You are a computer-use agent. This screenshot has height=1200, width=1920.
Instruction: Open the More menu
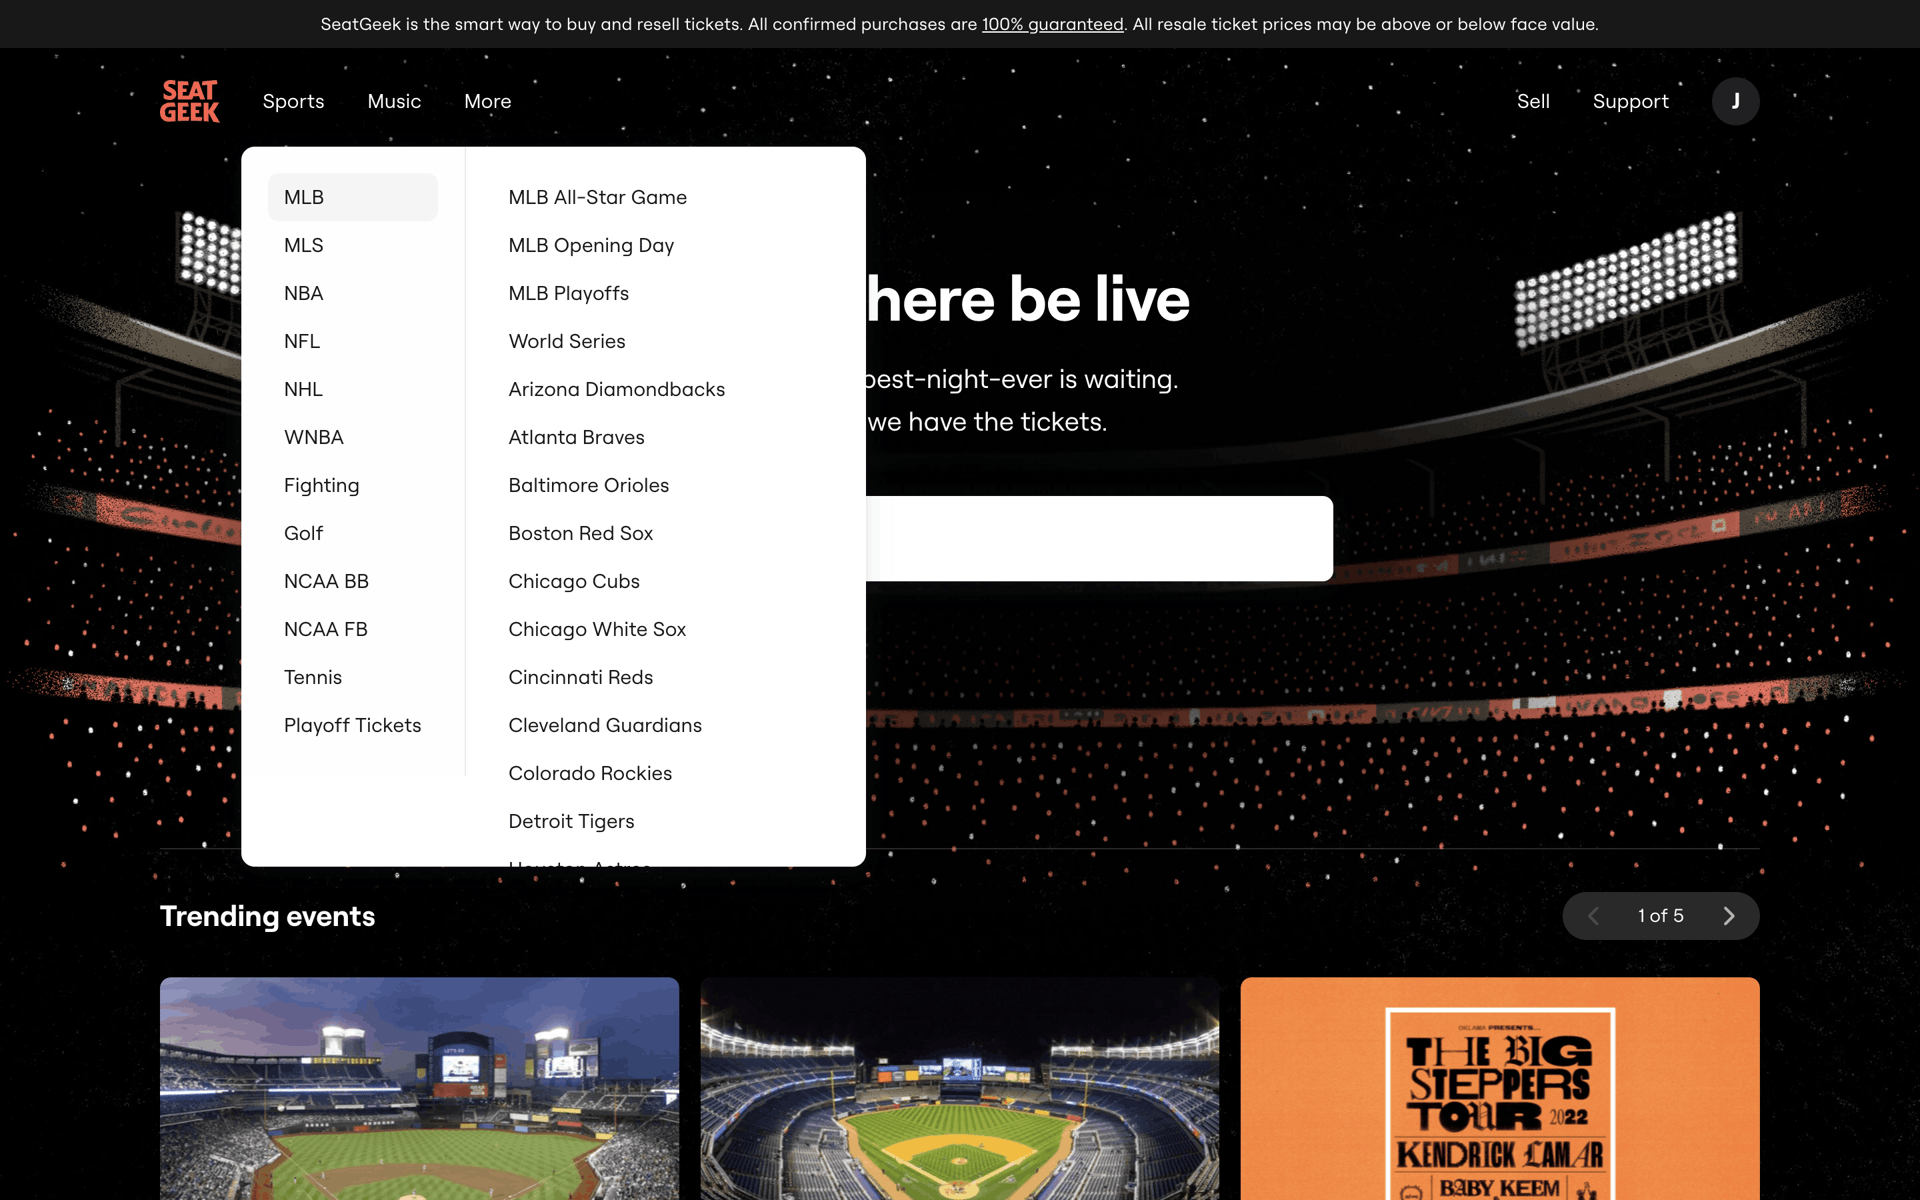point(487,101)
